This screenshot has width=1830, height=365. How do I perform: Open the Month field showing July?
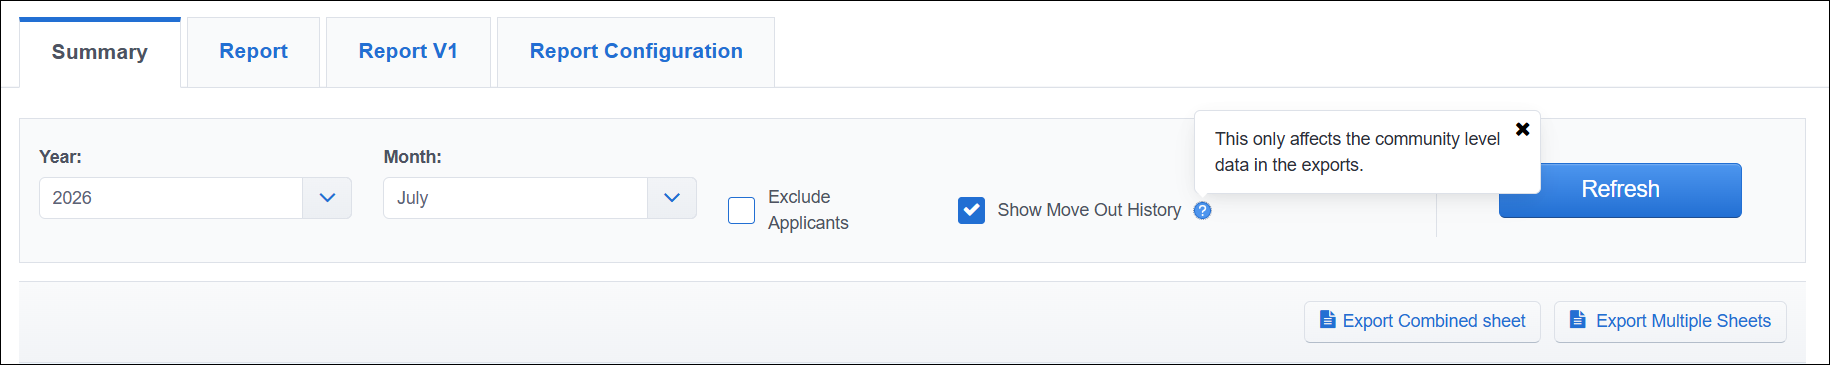click(x=540, y=198)
